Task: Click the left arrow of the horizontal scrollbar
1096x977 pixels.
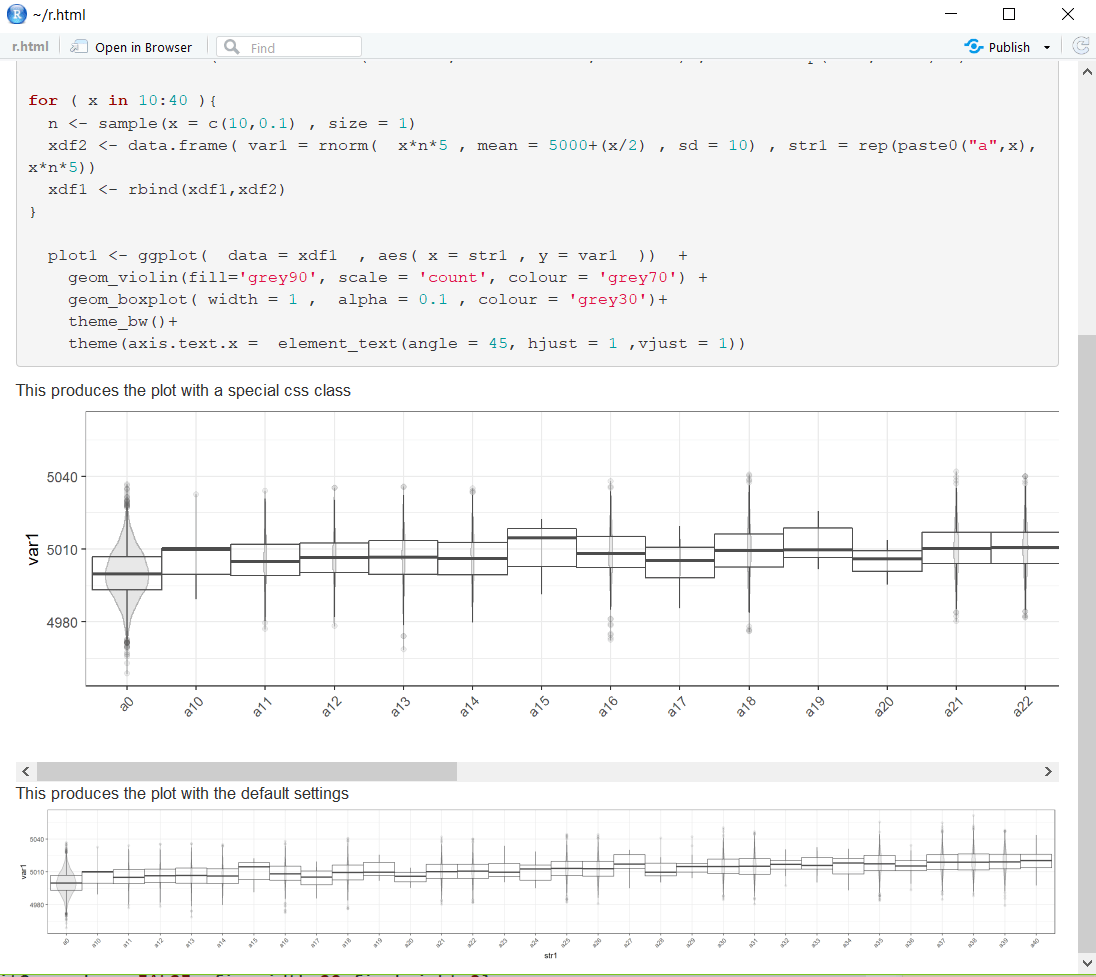Action: [25, 771]
